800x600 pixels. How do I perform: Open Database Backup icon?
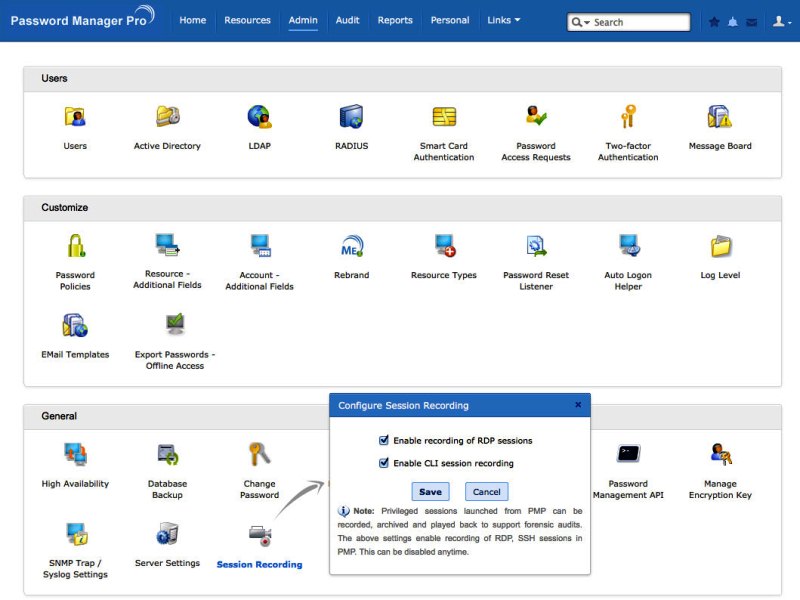coord(167,454)
